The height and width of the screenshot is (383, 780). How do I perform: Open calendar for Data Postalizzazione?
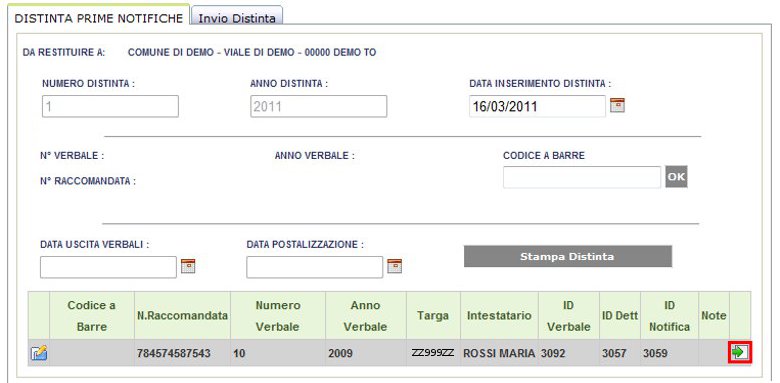(394, 266)
